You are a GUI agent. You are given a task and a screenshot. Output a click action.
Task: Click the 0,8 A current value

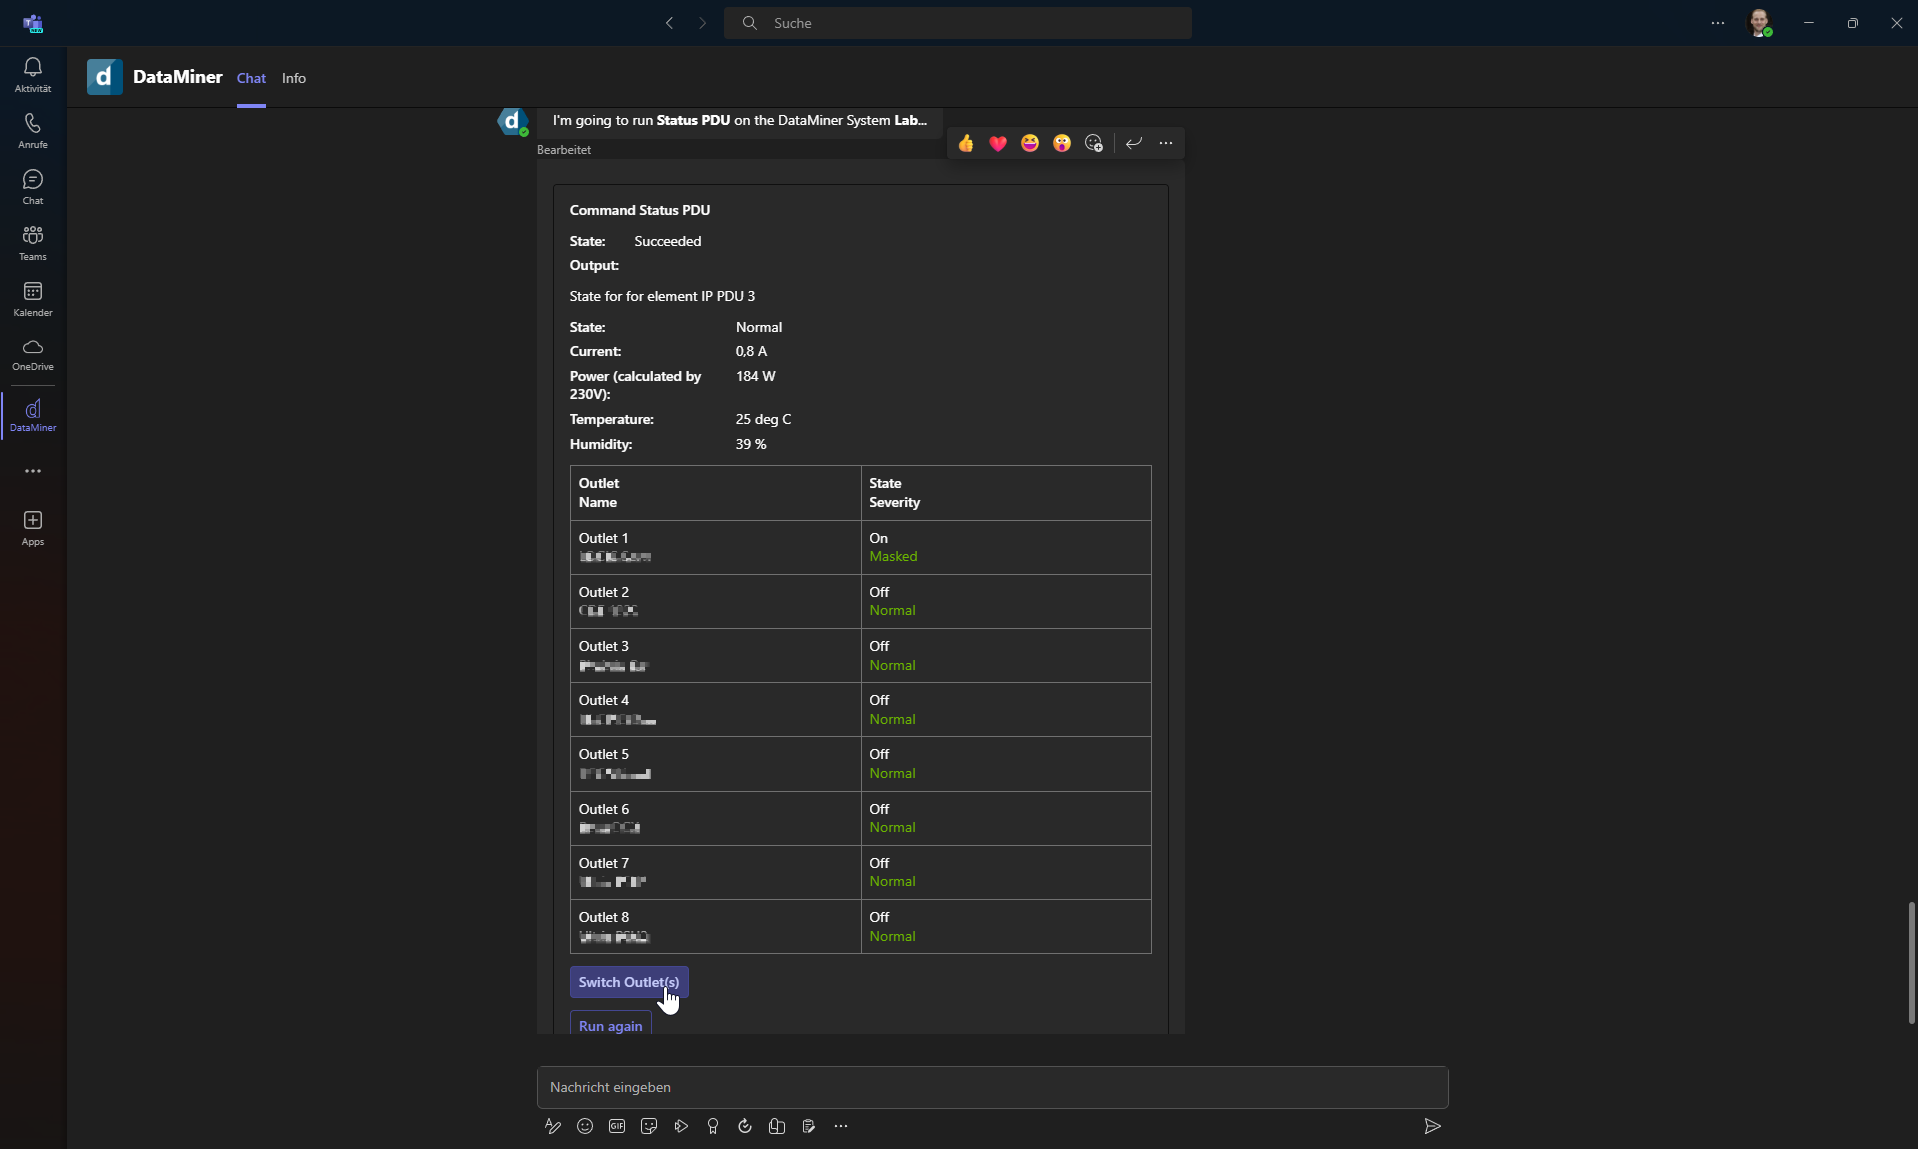(x=751, y=351)
